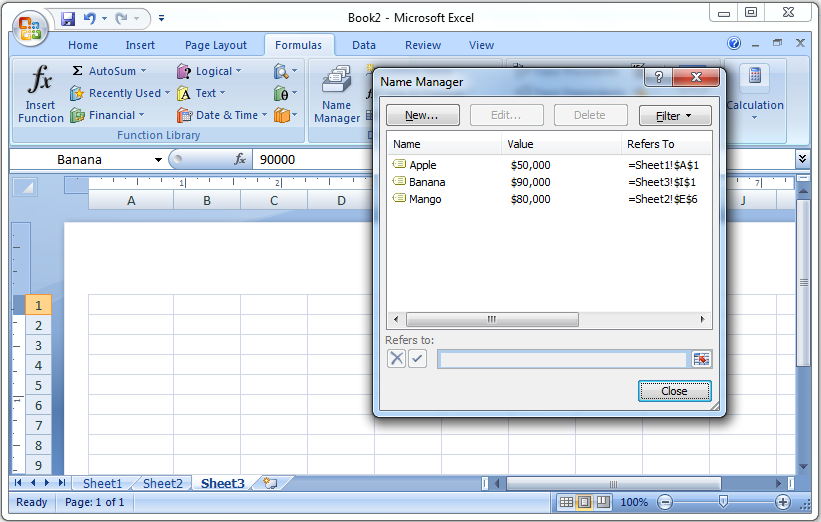Click the zoom slider handle
Viewport: 821px width, 522px height.
pyautogui.click(x=723, y=503)
